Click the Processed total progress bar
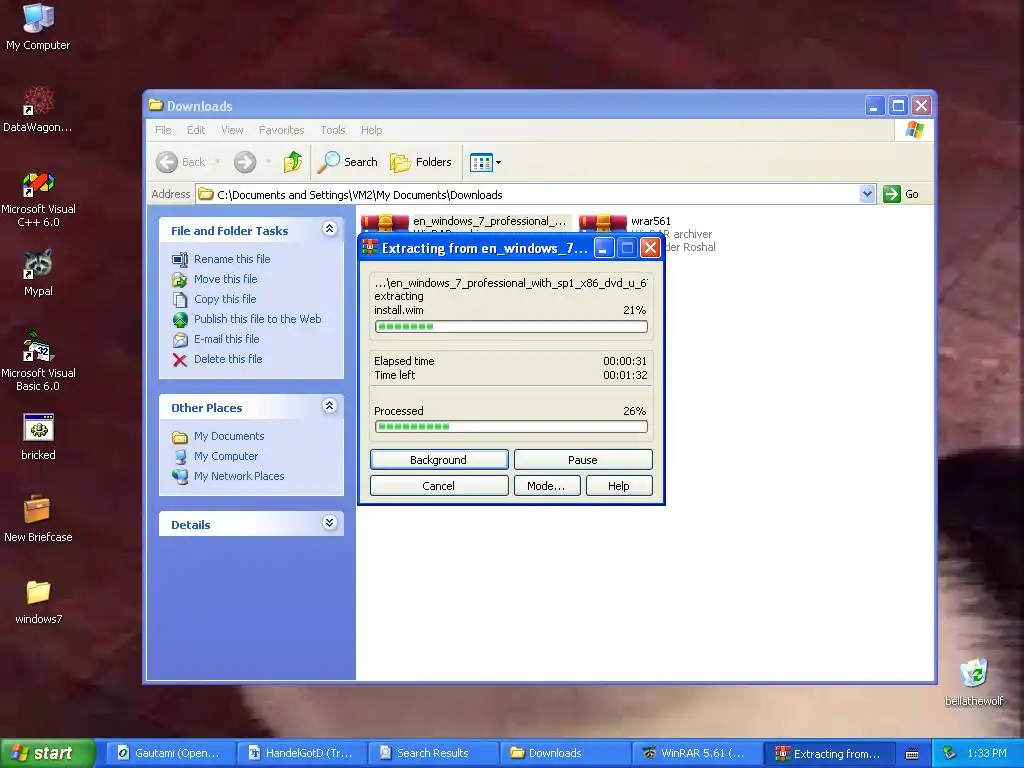This screenshot has height=768, width=1024. (x=511, y=426)
